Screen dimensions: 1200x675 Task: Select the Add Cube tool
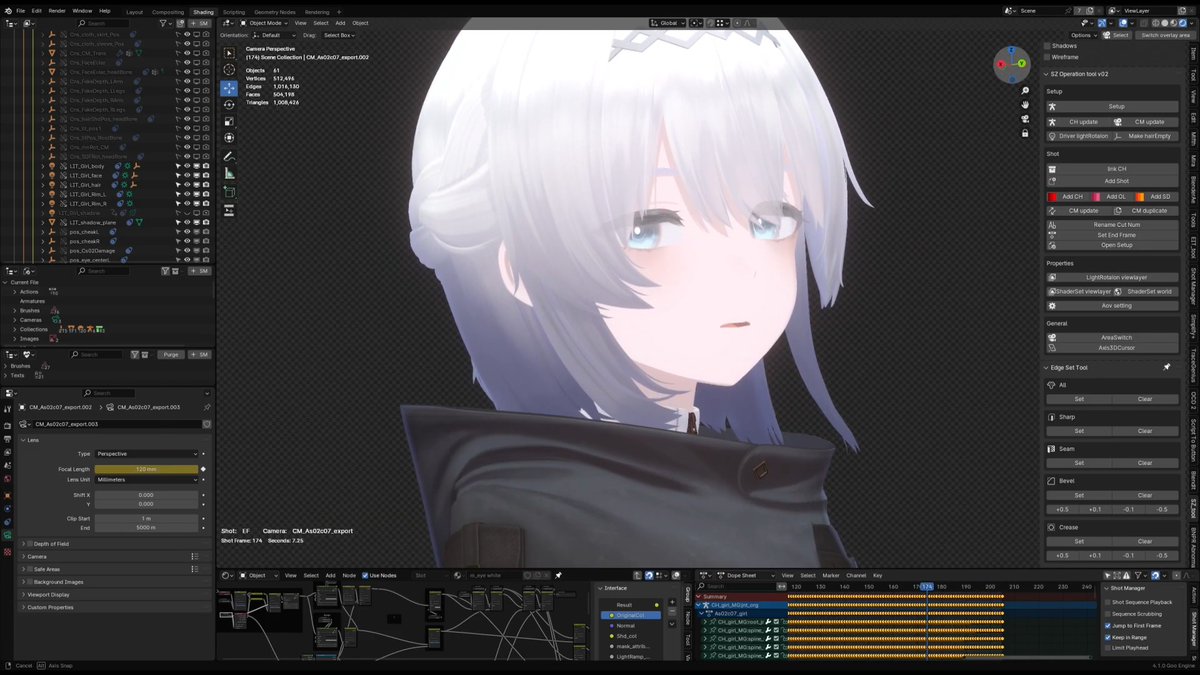click(229, 191)
